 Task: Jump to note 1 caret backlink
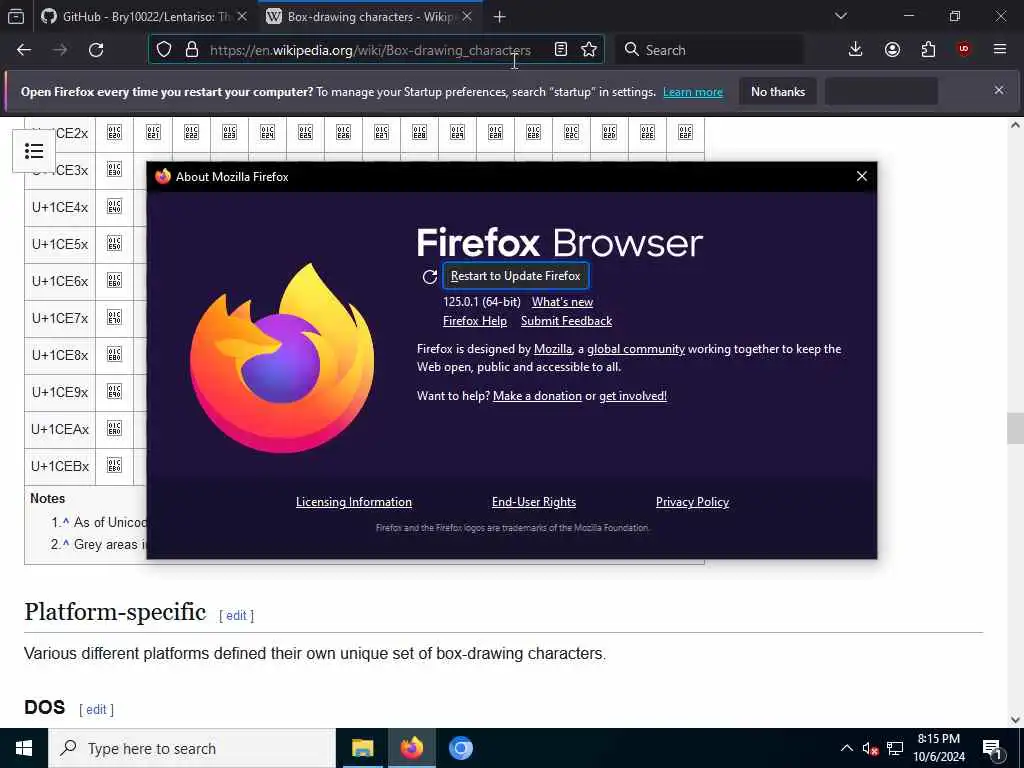pos(66,521)
